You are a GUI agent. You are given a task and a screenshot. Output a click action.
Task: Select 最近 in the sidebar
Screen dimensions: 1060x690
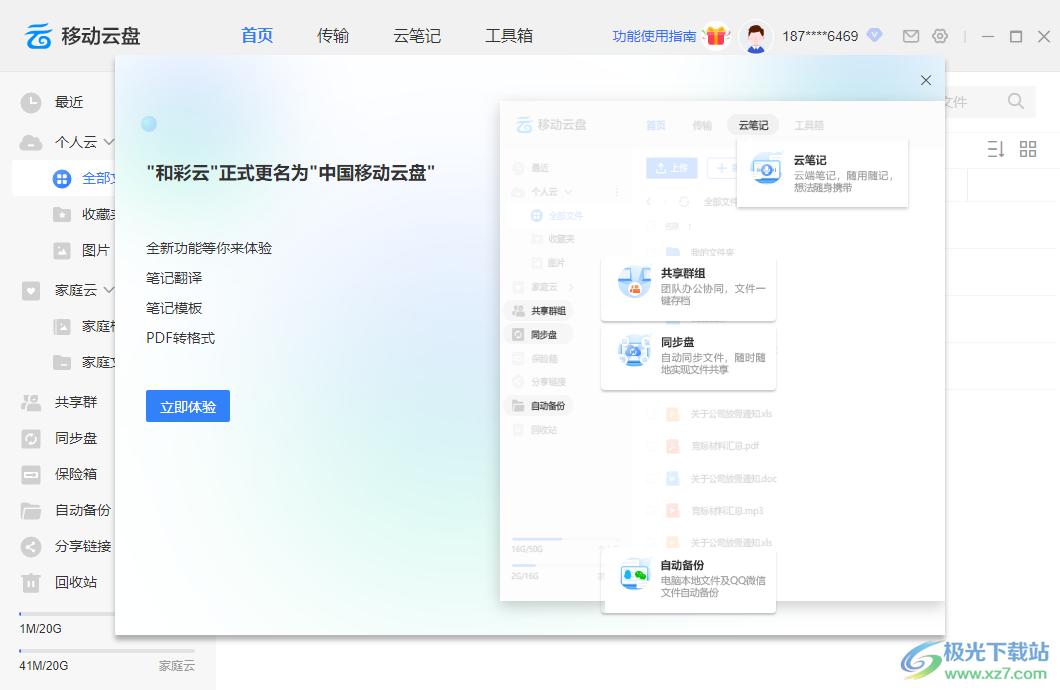[x=68, y=102]
